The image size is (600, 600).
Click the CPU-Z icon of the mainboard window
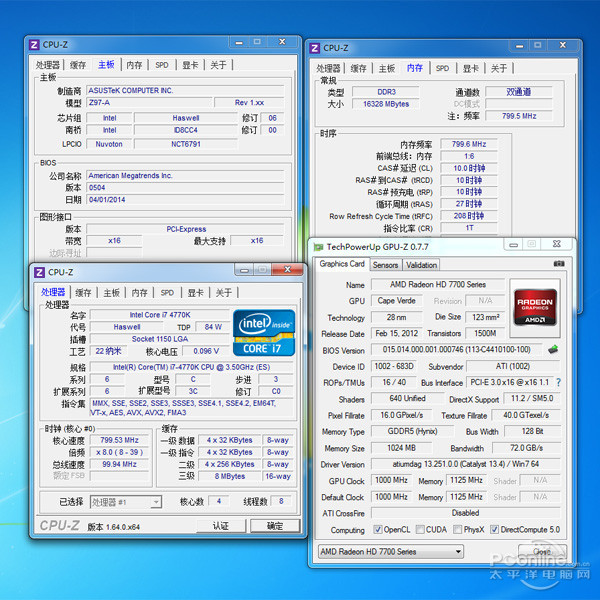coord(34,45)
